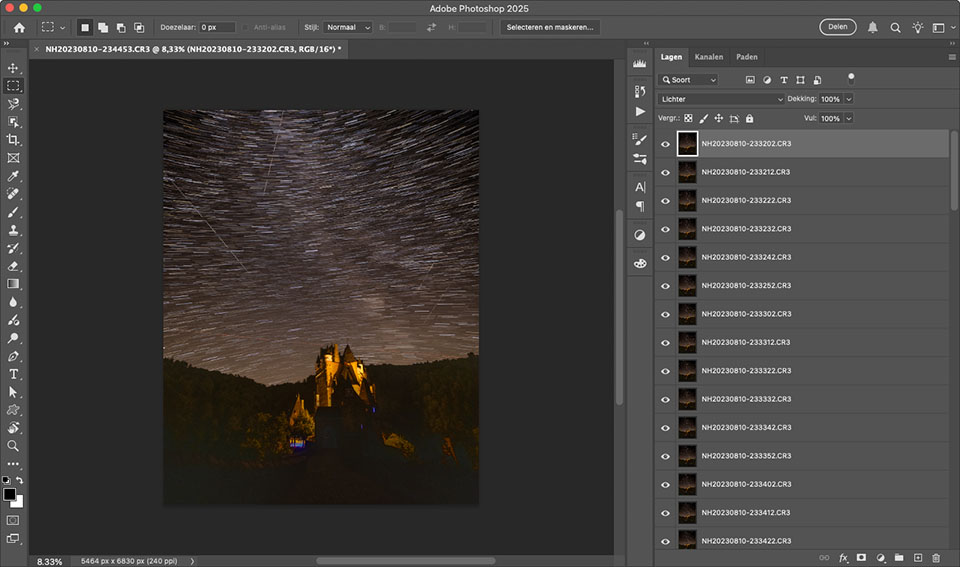Click the Home icon in options bar

click(x=19, y=27)
